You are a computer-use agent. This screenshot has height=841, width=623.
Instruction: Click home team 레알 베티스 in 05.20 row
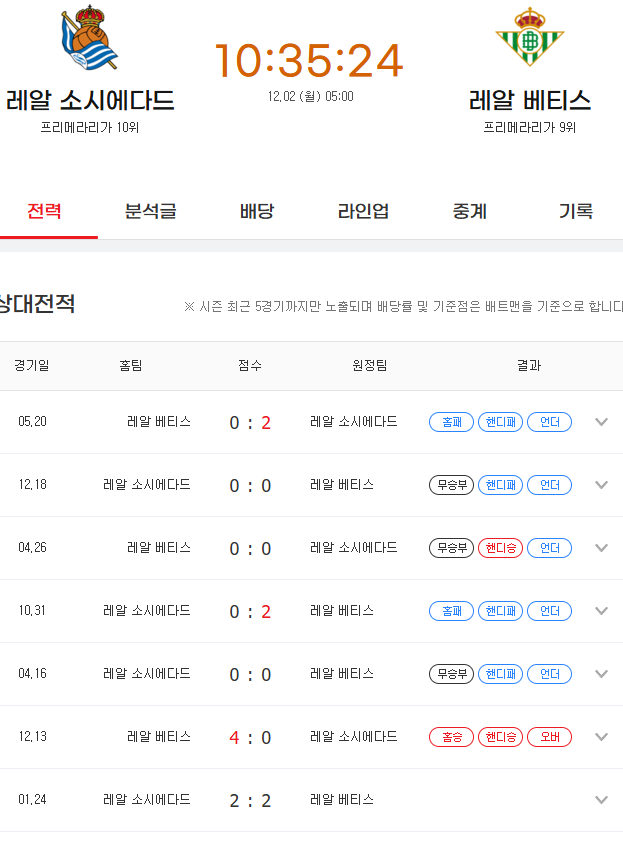159,422
